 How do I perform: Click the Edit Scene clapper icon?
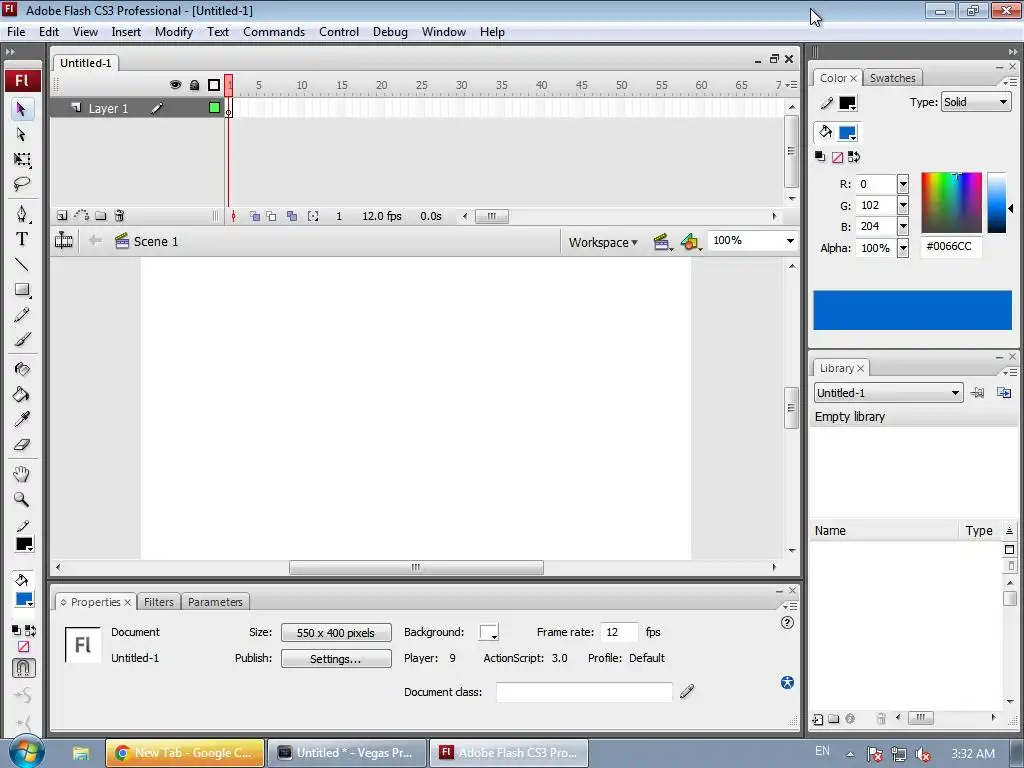pyautogui.click(x=662, y=242)
